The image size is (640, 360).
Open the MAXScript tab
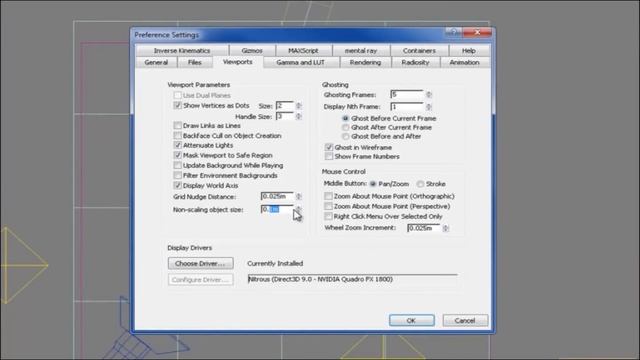click(303, 51)
